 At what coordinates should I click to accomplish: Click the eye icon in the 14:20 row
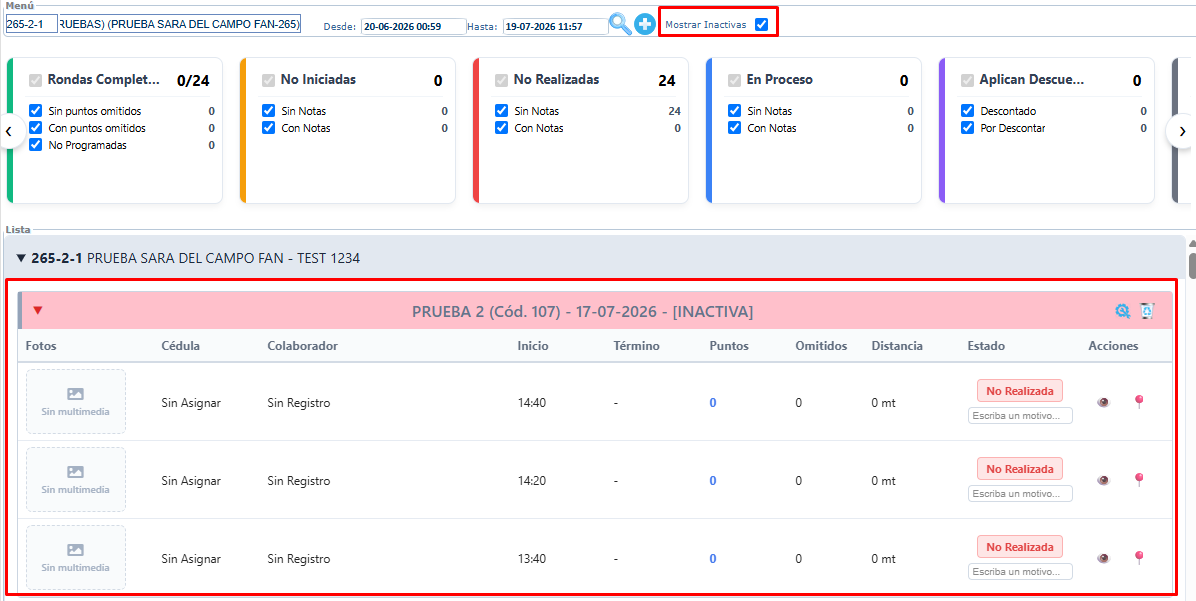point(1103,480)
